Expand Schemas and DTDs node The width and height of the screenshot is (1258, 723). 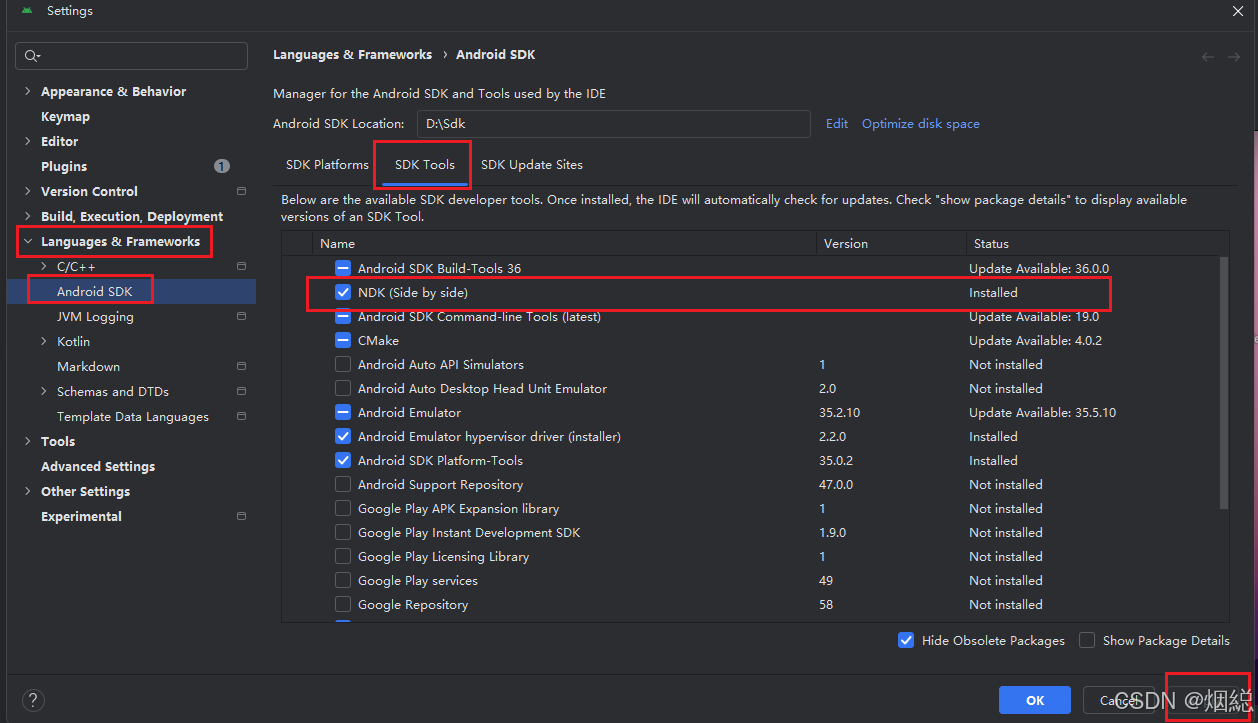44,391
